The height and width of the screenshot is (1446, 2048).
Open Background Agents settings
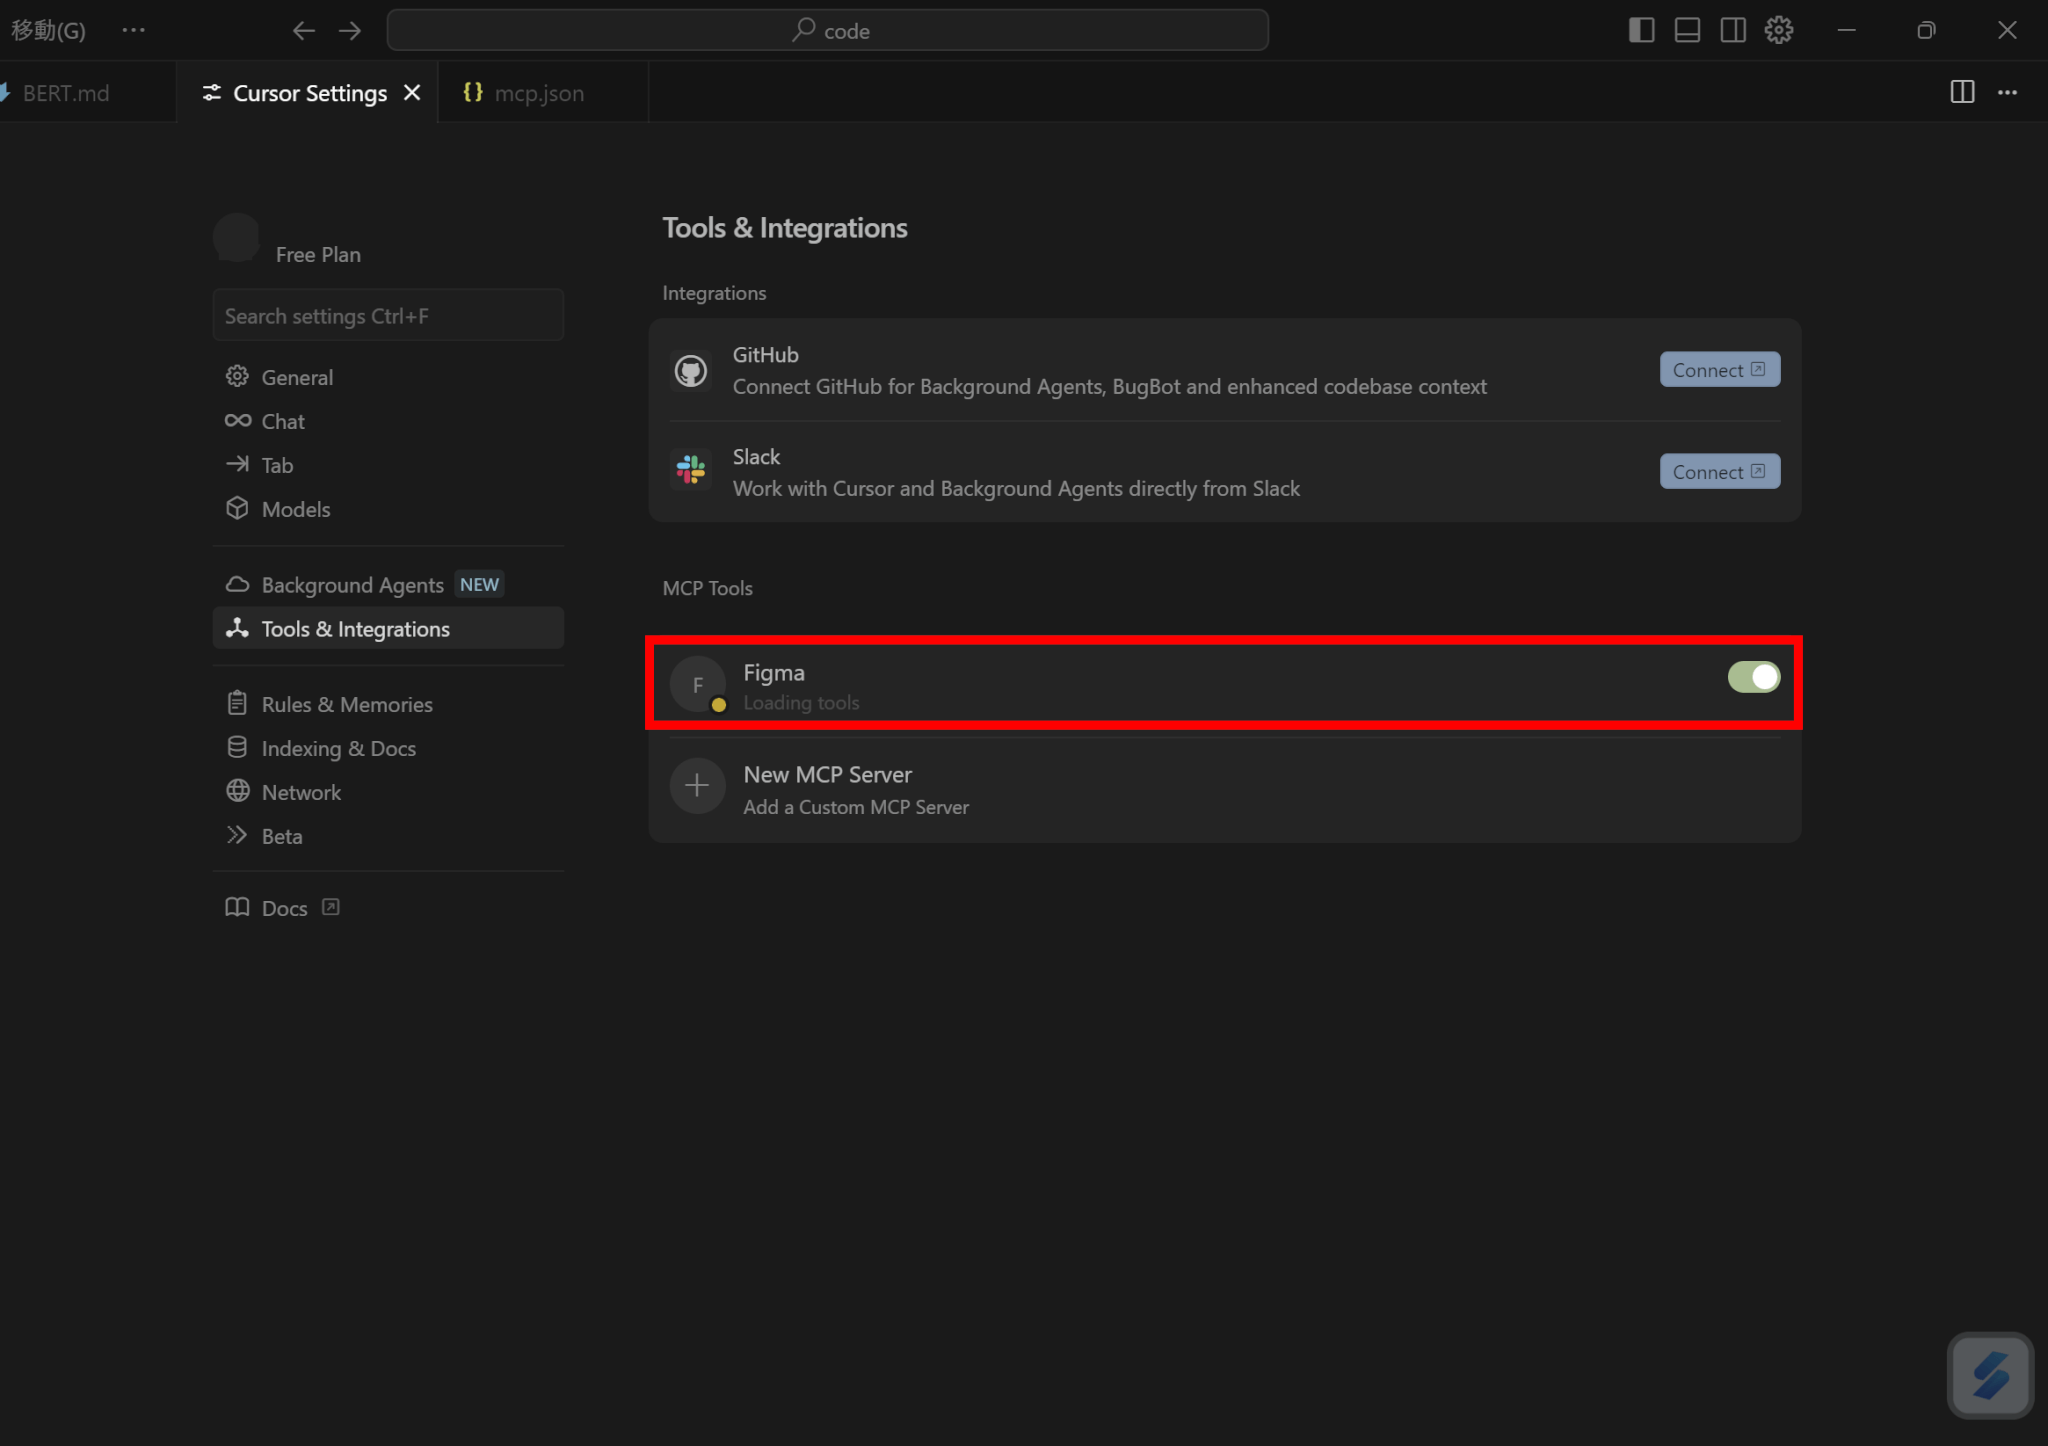388,585
